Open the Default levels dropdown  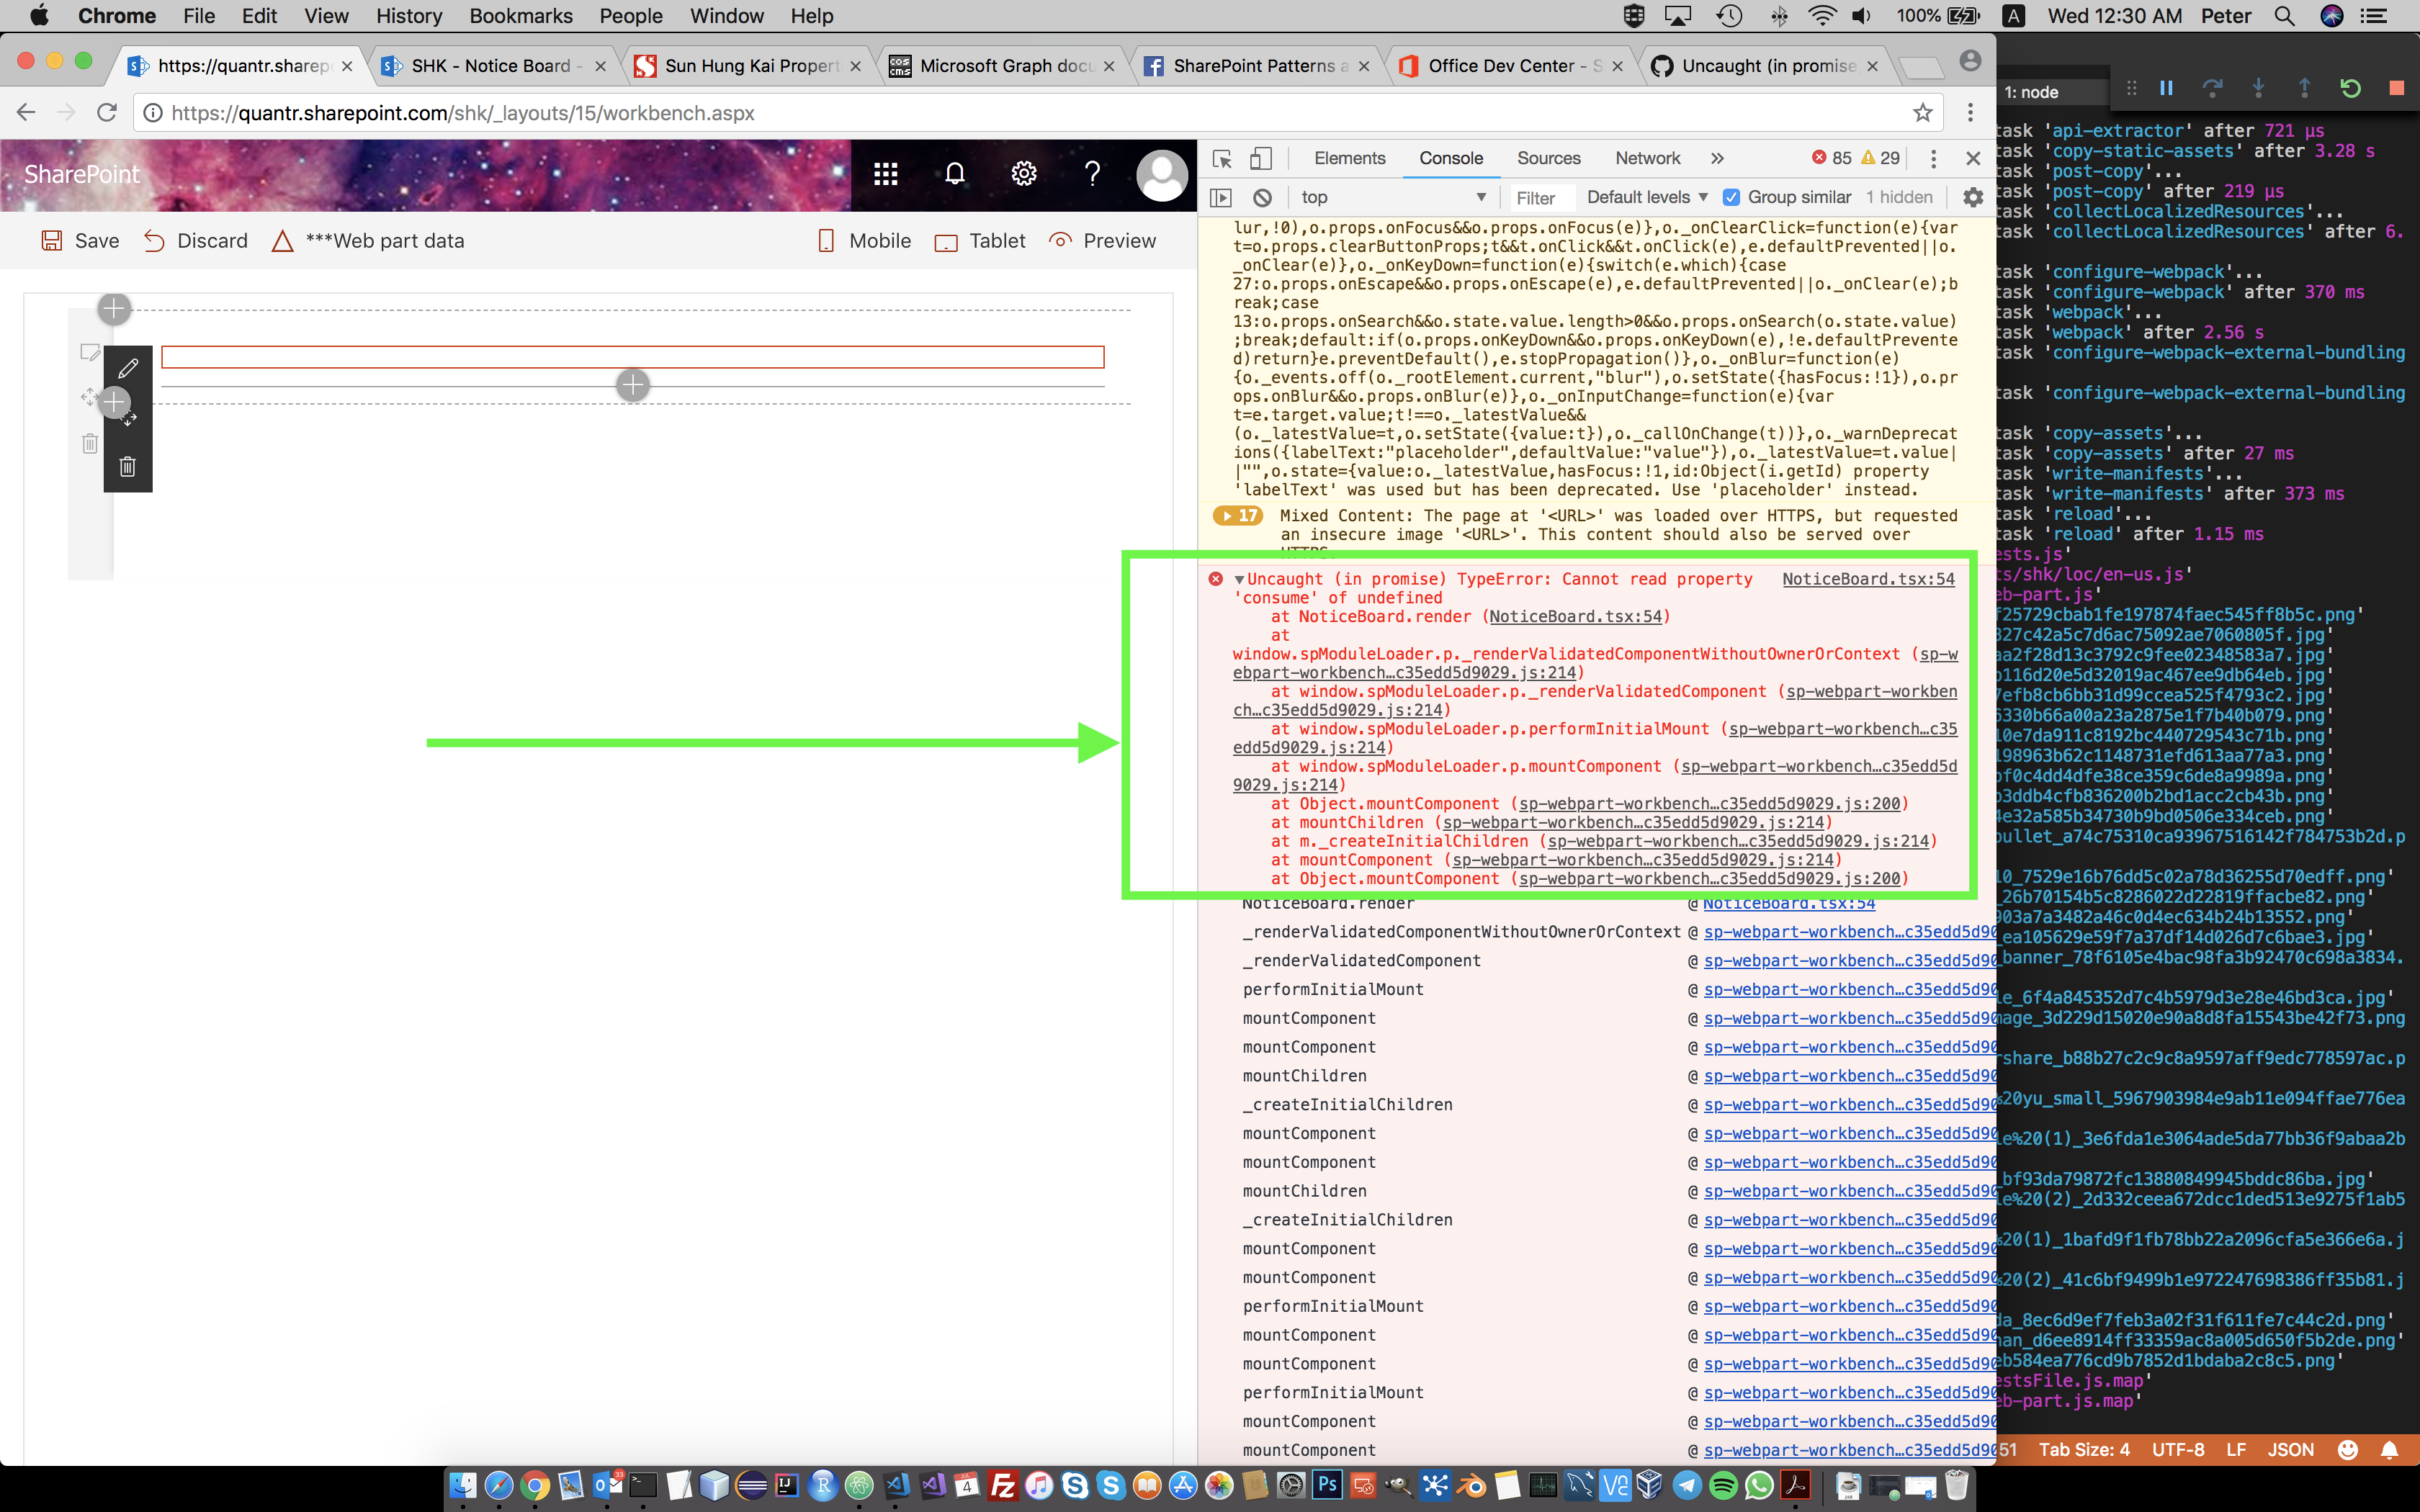pyautogui.click(x=1644, y=197)
